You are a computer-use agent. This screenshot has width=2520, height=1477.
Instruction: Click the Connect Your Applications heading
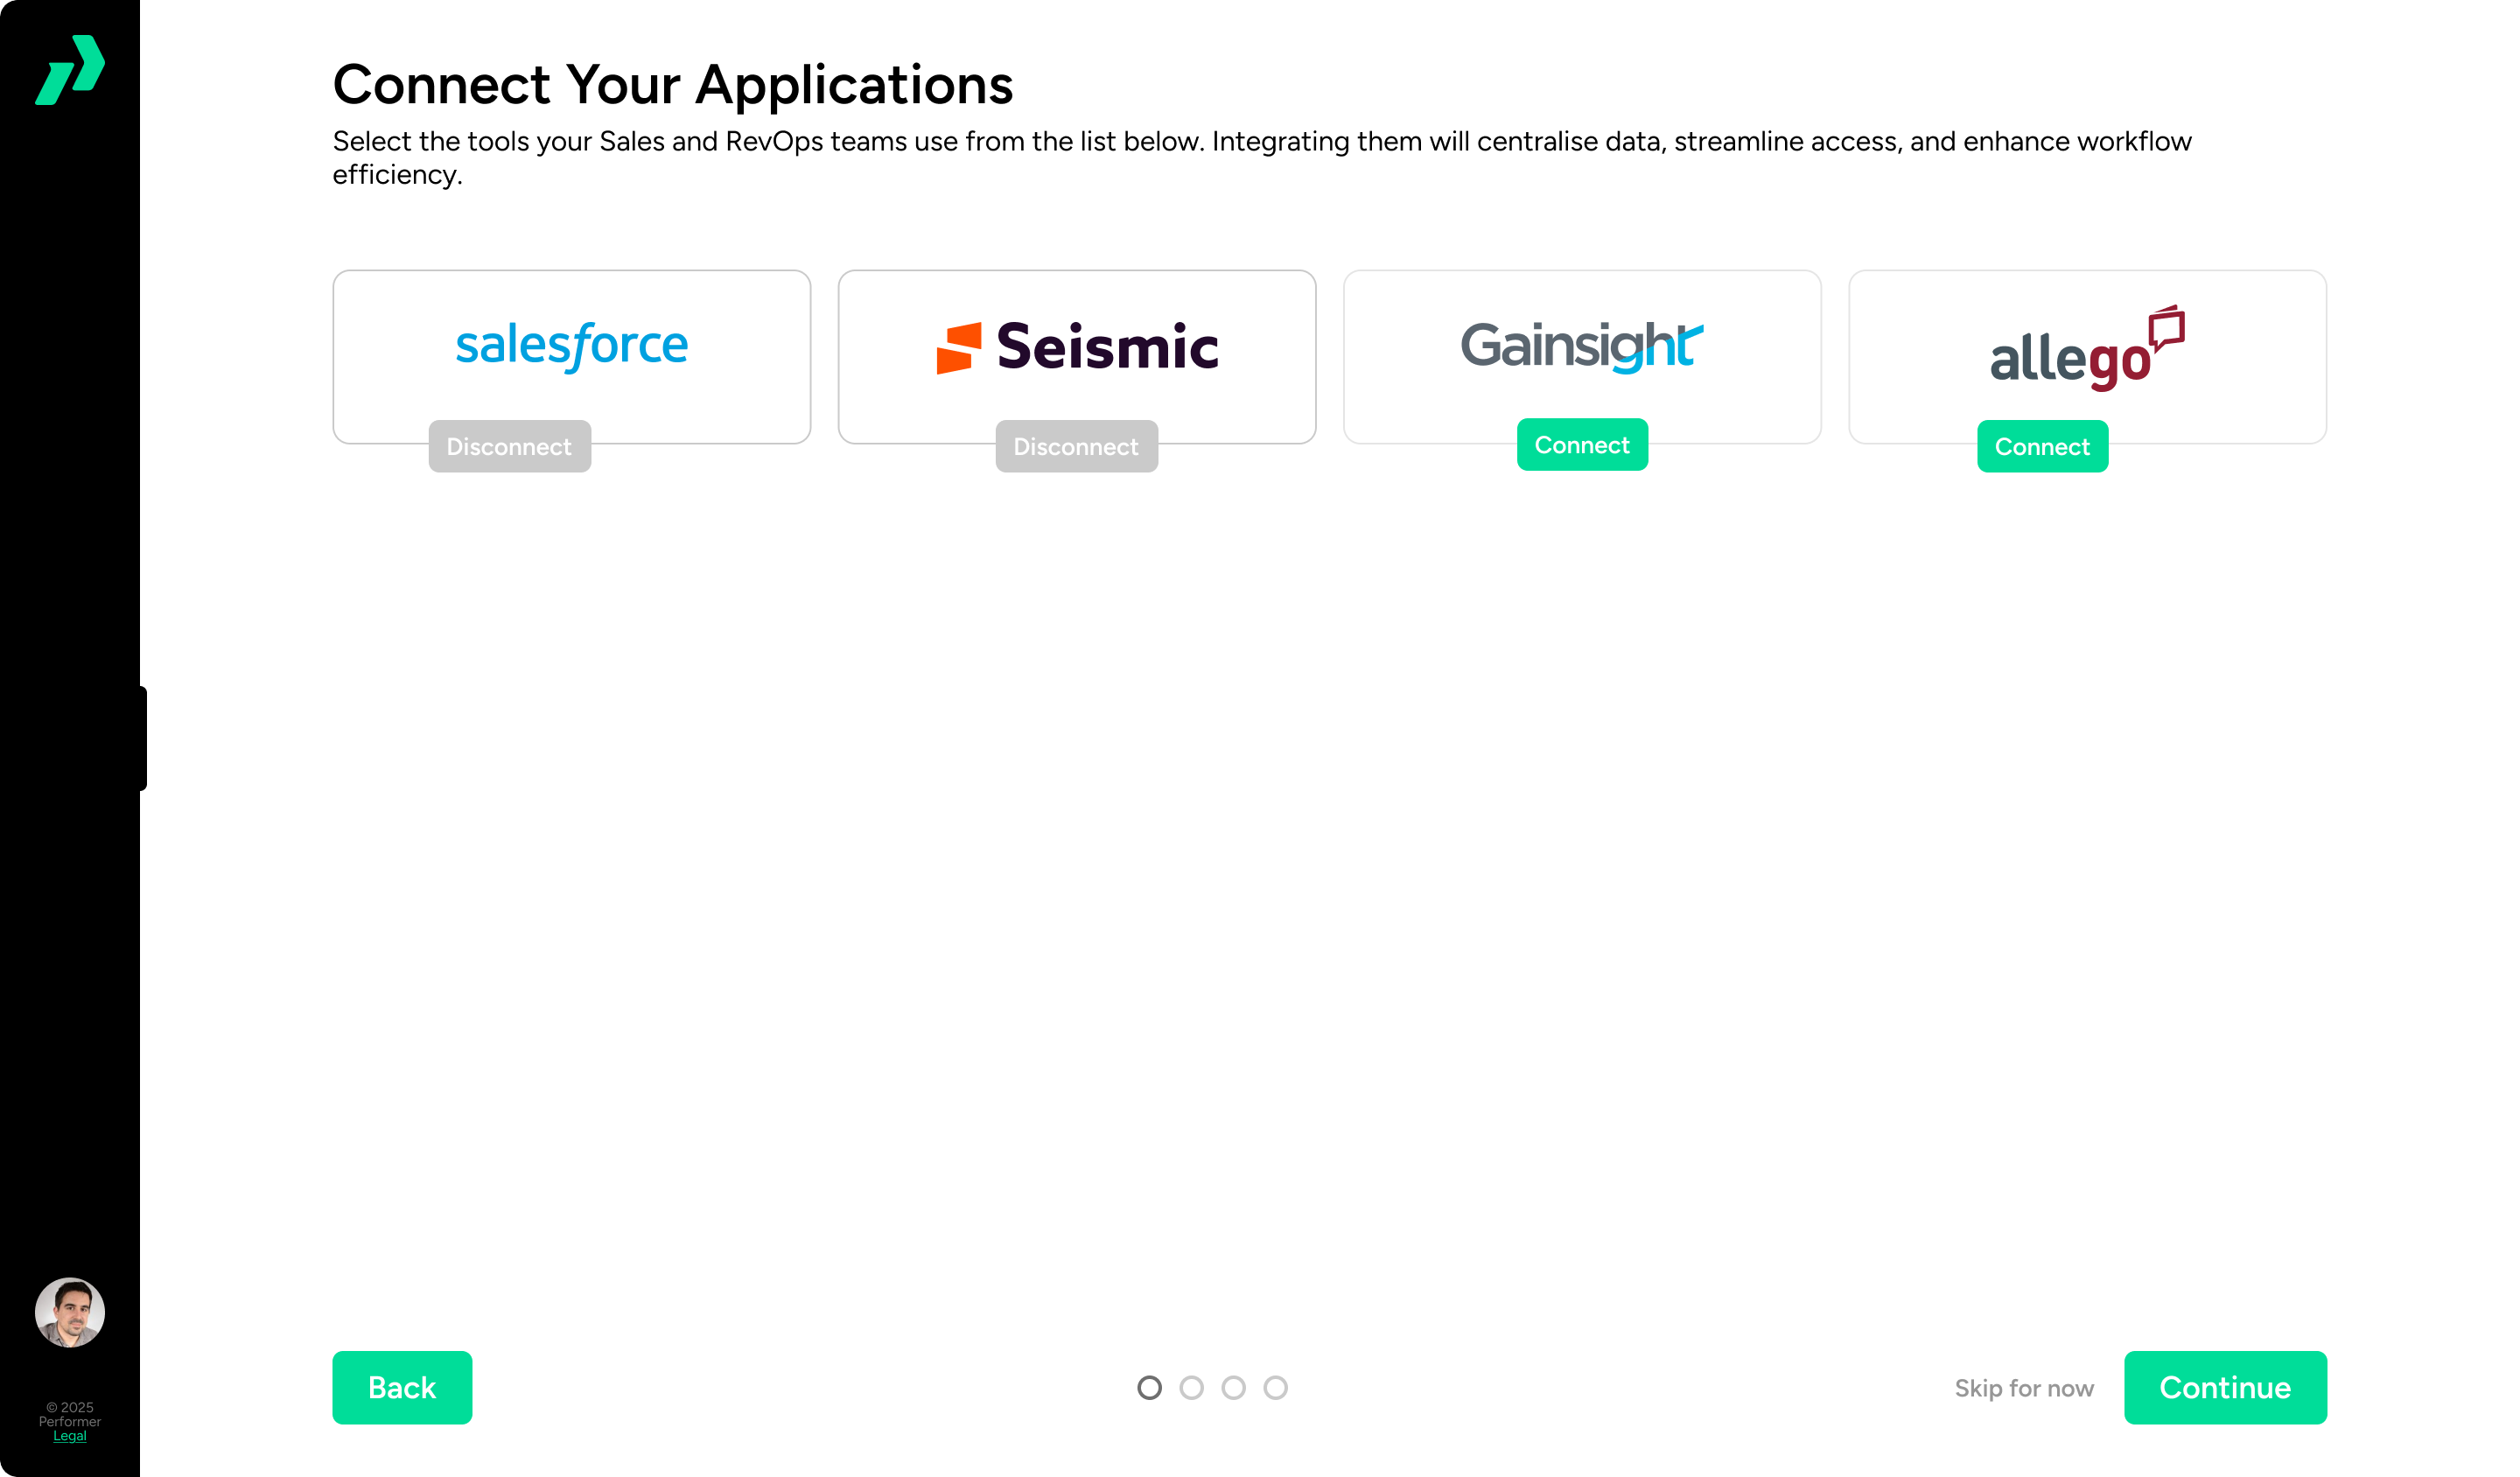(672, 84)
